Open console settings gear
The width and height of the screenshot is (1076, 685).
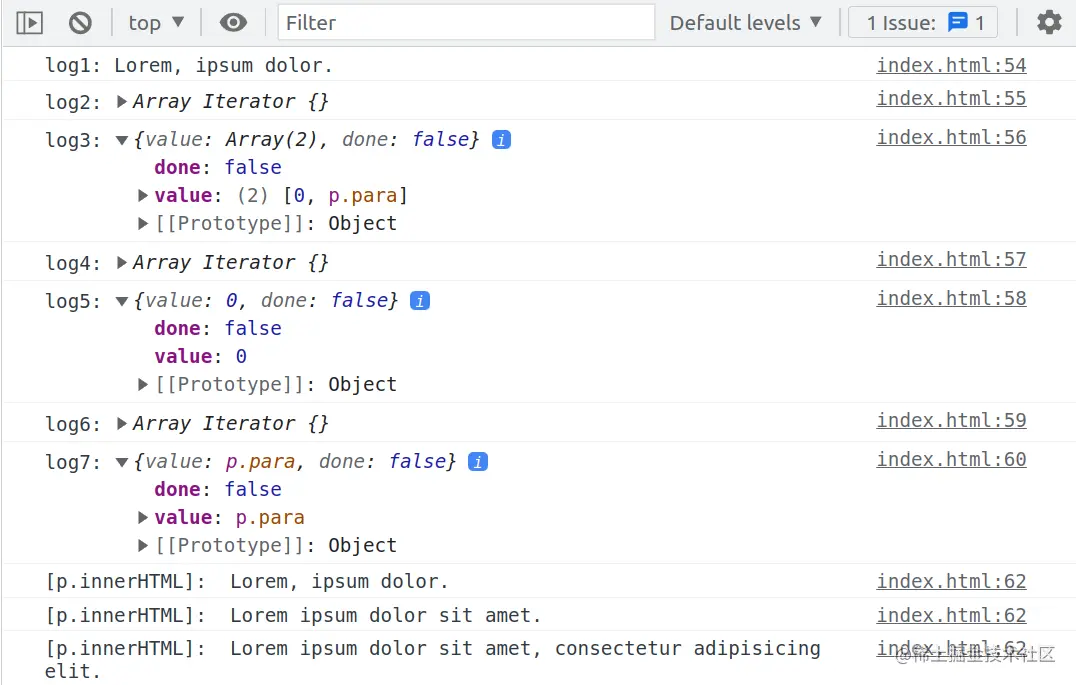point(1049,22)
